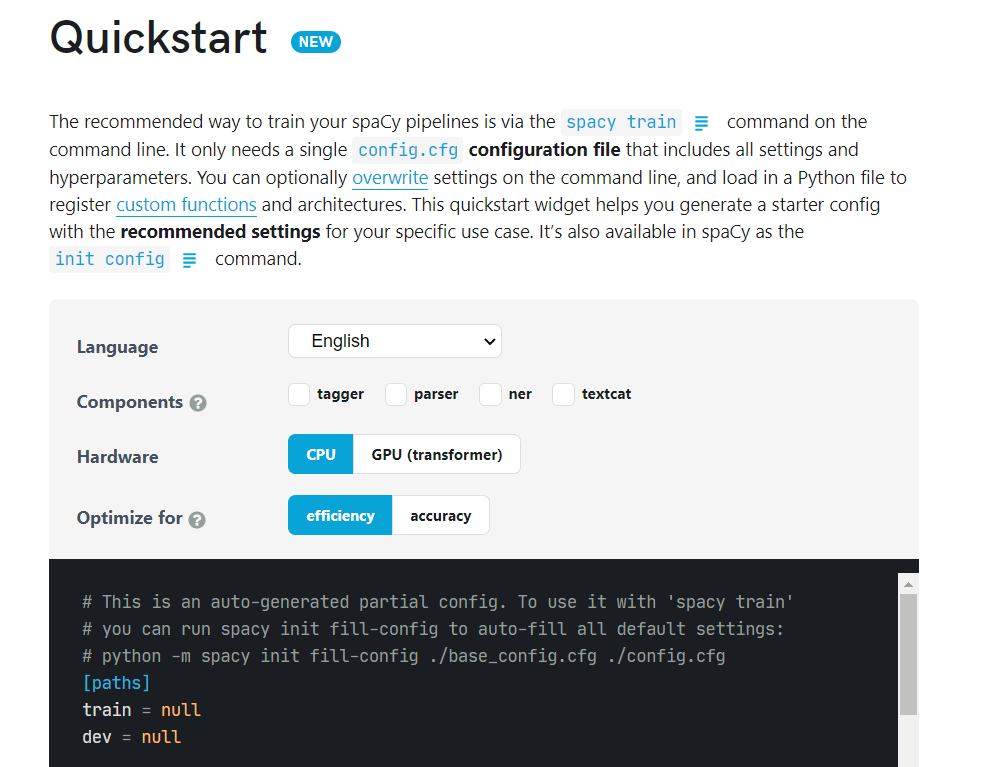Click the init config command link
Image resolution: width=982 pixels, height=767 pixels.
click(x=110, y=259)
